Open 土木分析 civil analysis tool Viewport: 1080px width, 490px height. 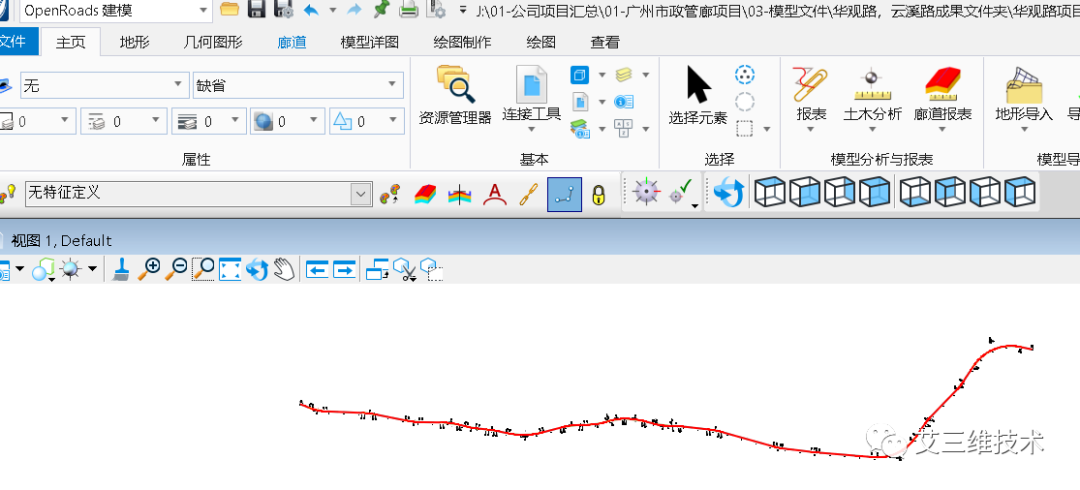[872, 95]
